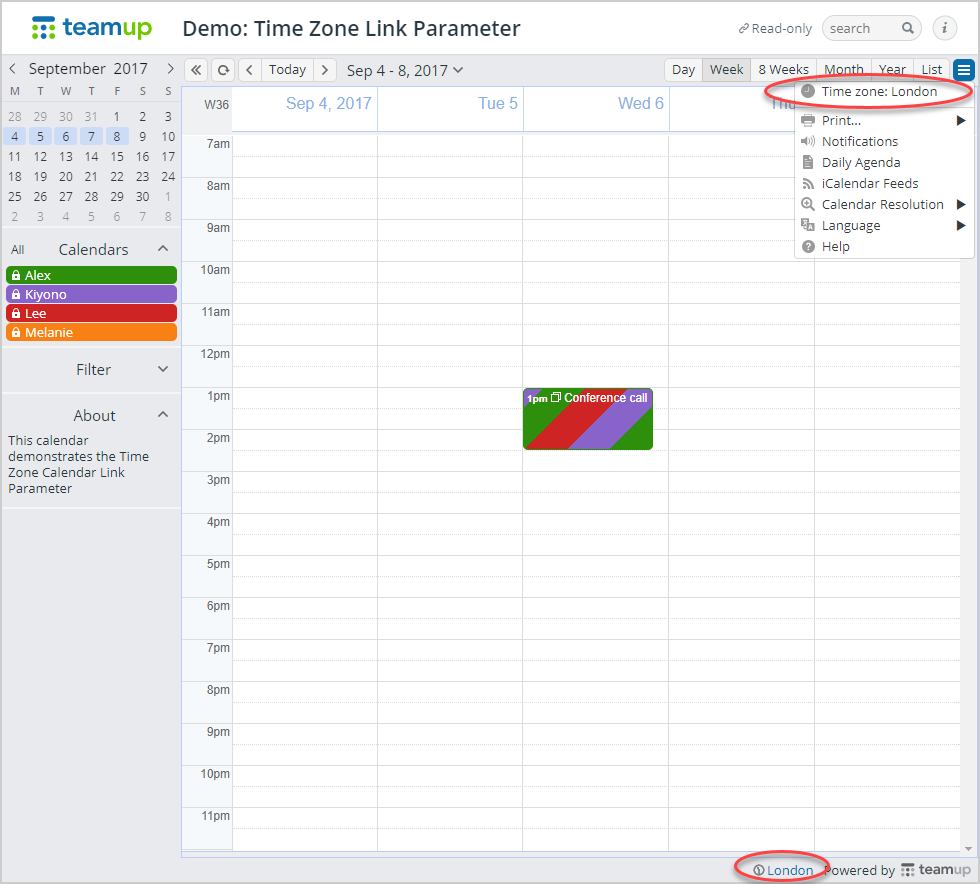The height and width of the screenshot is (884, 980).
Task: Click the W36 week number label
Action: click(216, 105)
